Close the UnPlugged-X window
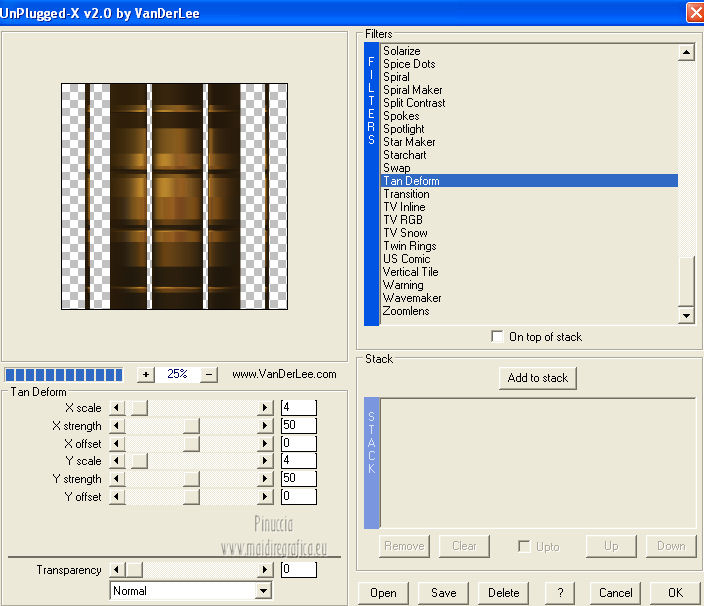 point(695,12)
